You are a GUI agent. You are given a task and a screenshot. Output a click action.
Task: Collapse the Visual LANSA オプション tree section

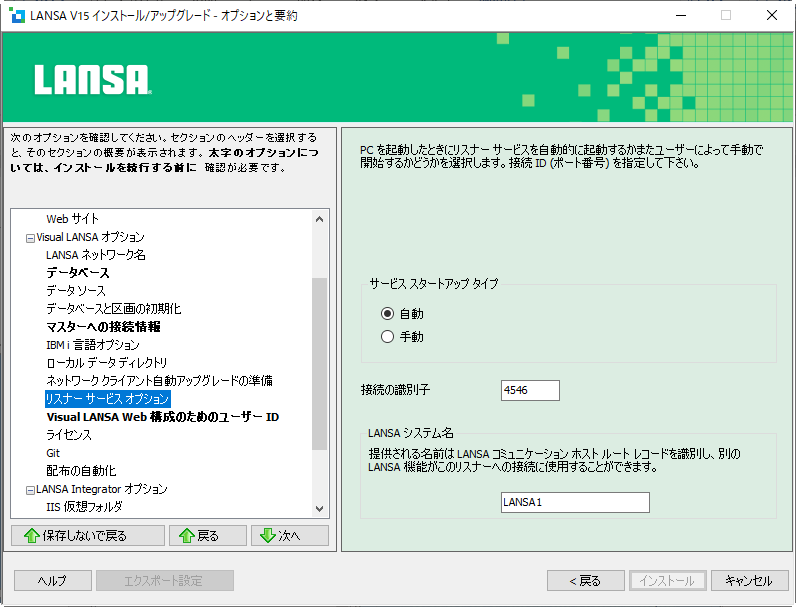point(30,238)
